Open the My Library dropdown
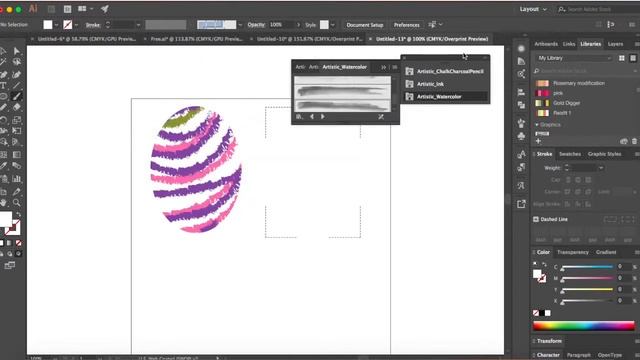 pos(574,58)
